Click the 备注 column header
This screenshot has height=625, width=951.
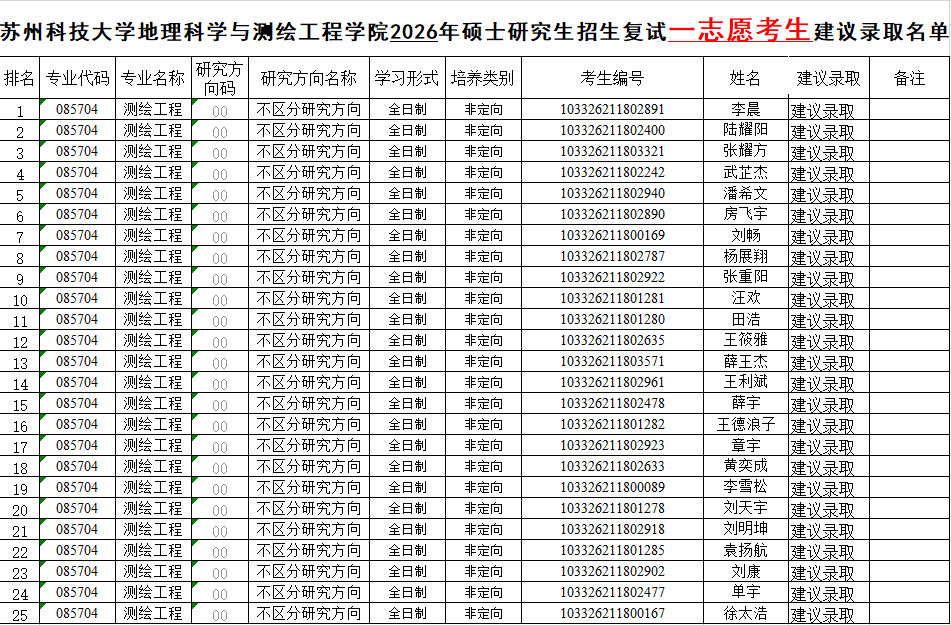pos(909,78)
